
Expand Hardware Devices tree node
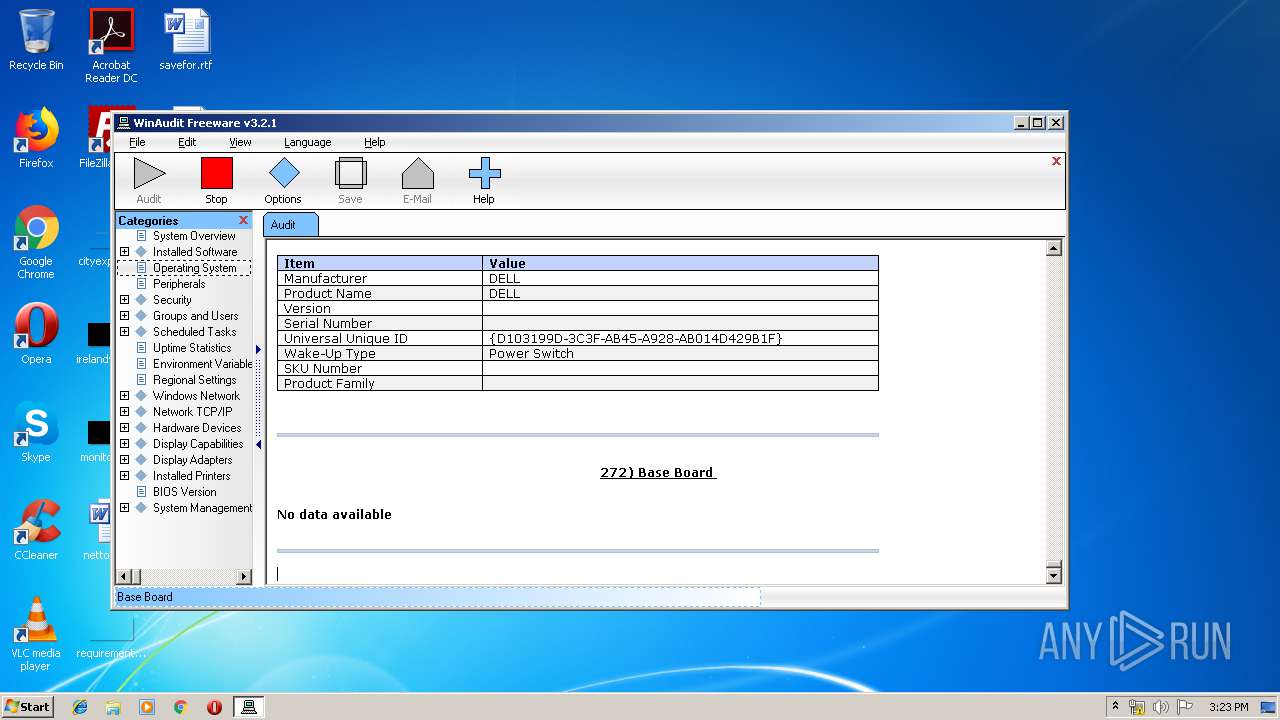click(x=124, y=428)
